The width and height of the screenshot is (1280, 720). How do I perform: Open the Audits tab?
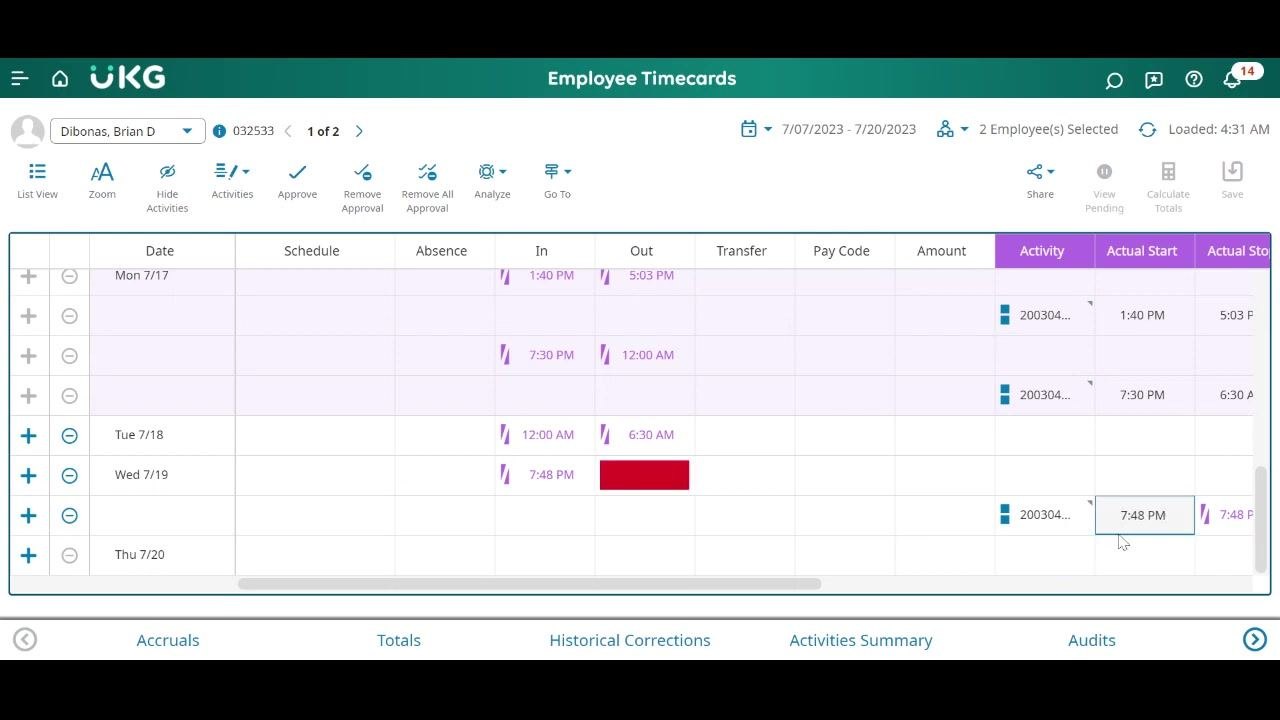click(1092, 640)
